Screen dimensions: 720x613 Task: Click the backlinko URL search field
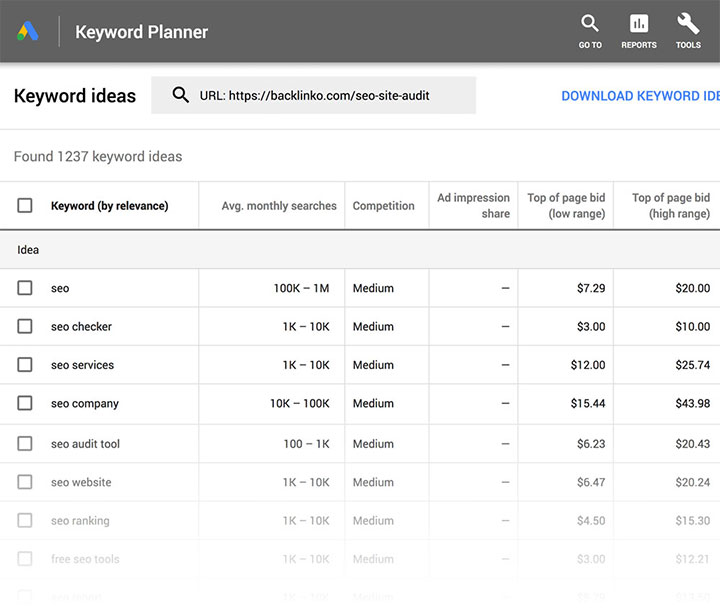pyautogui.click(x=314, y=95)
